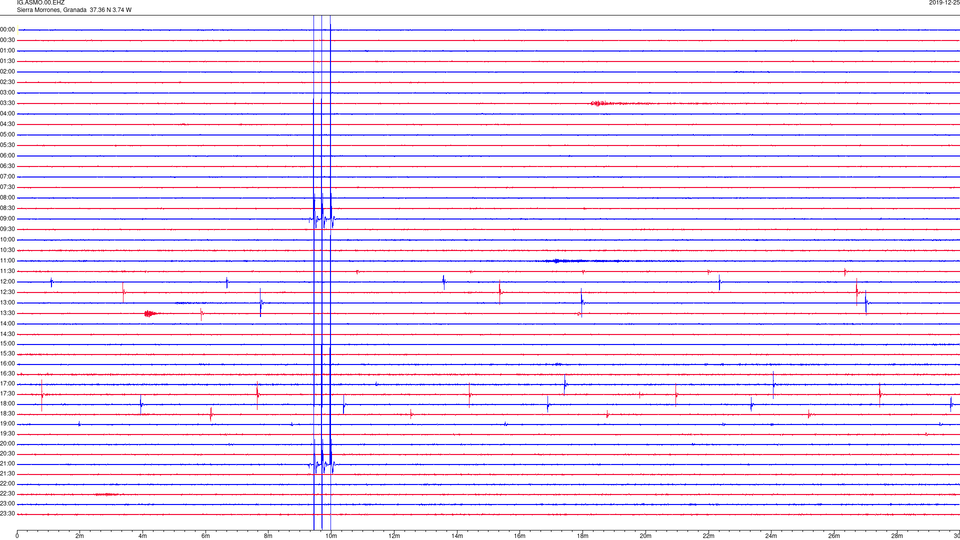Select the 17:30 time label
Viewport: 960px width, 540px height.
[x=7, y=394]
